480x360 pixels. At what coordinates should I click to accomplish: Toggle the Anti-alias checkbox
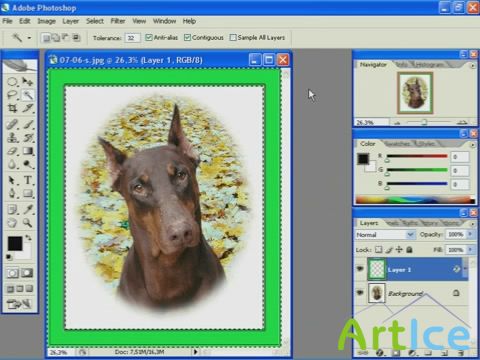[x=149, y=37]
